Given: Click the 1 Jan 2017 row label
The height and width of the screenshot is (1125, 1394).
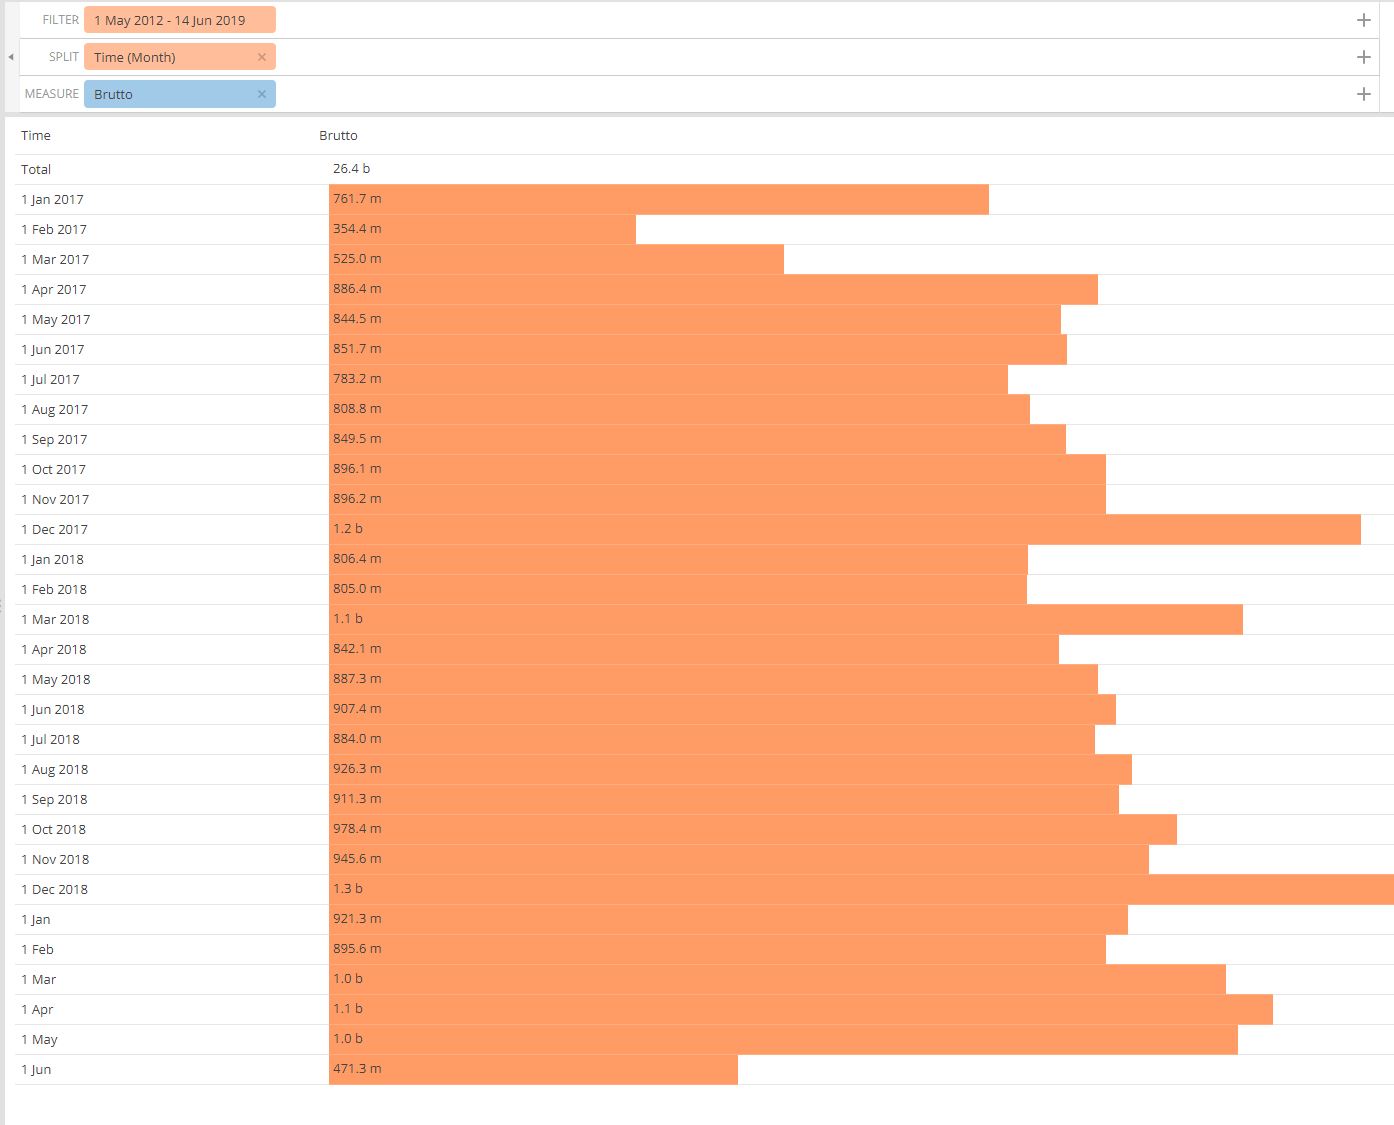Looking at the screenshot, I should pos(52,199).
